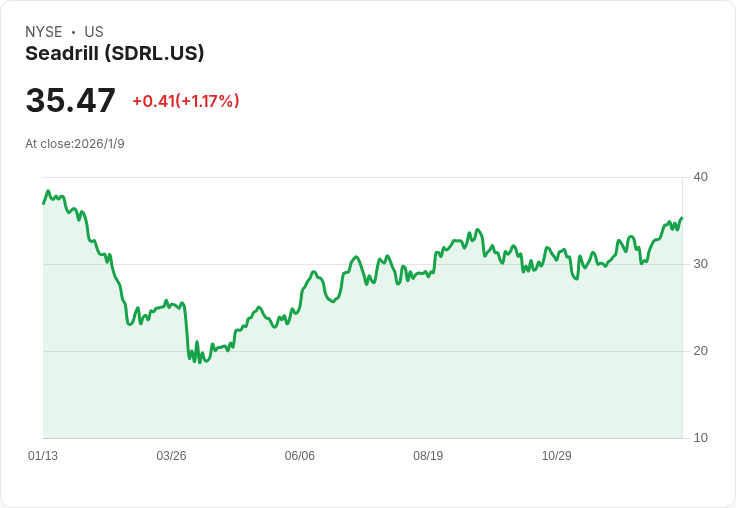Click the 03/26 date axis label
The width and height of the screenshot is (736, 508).
pos(171,456)
